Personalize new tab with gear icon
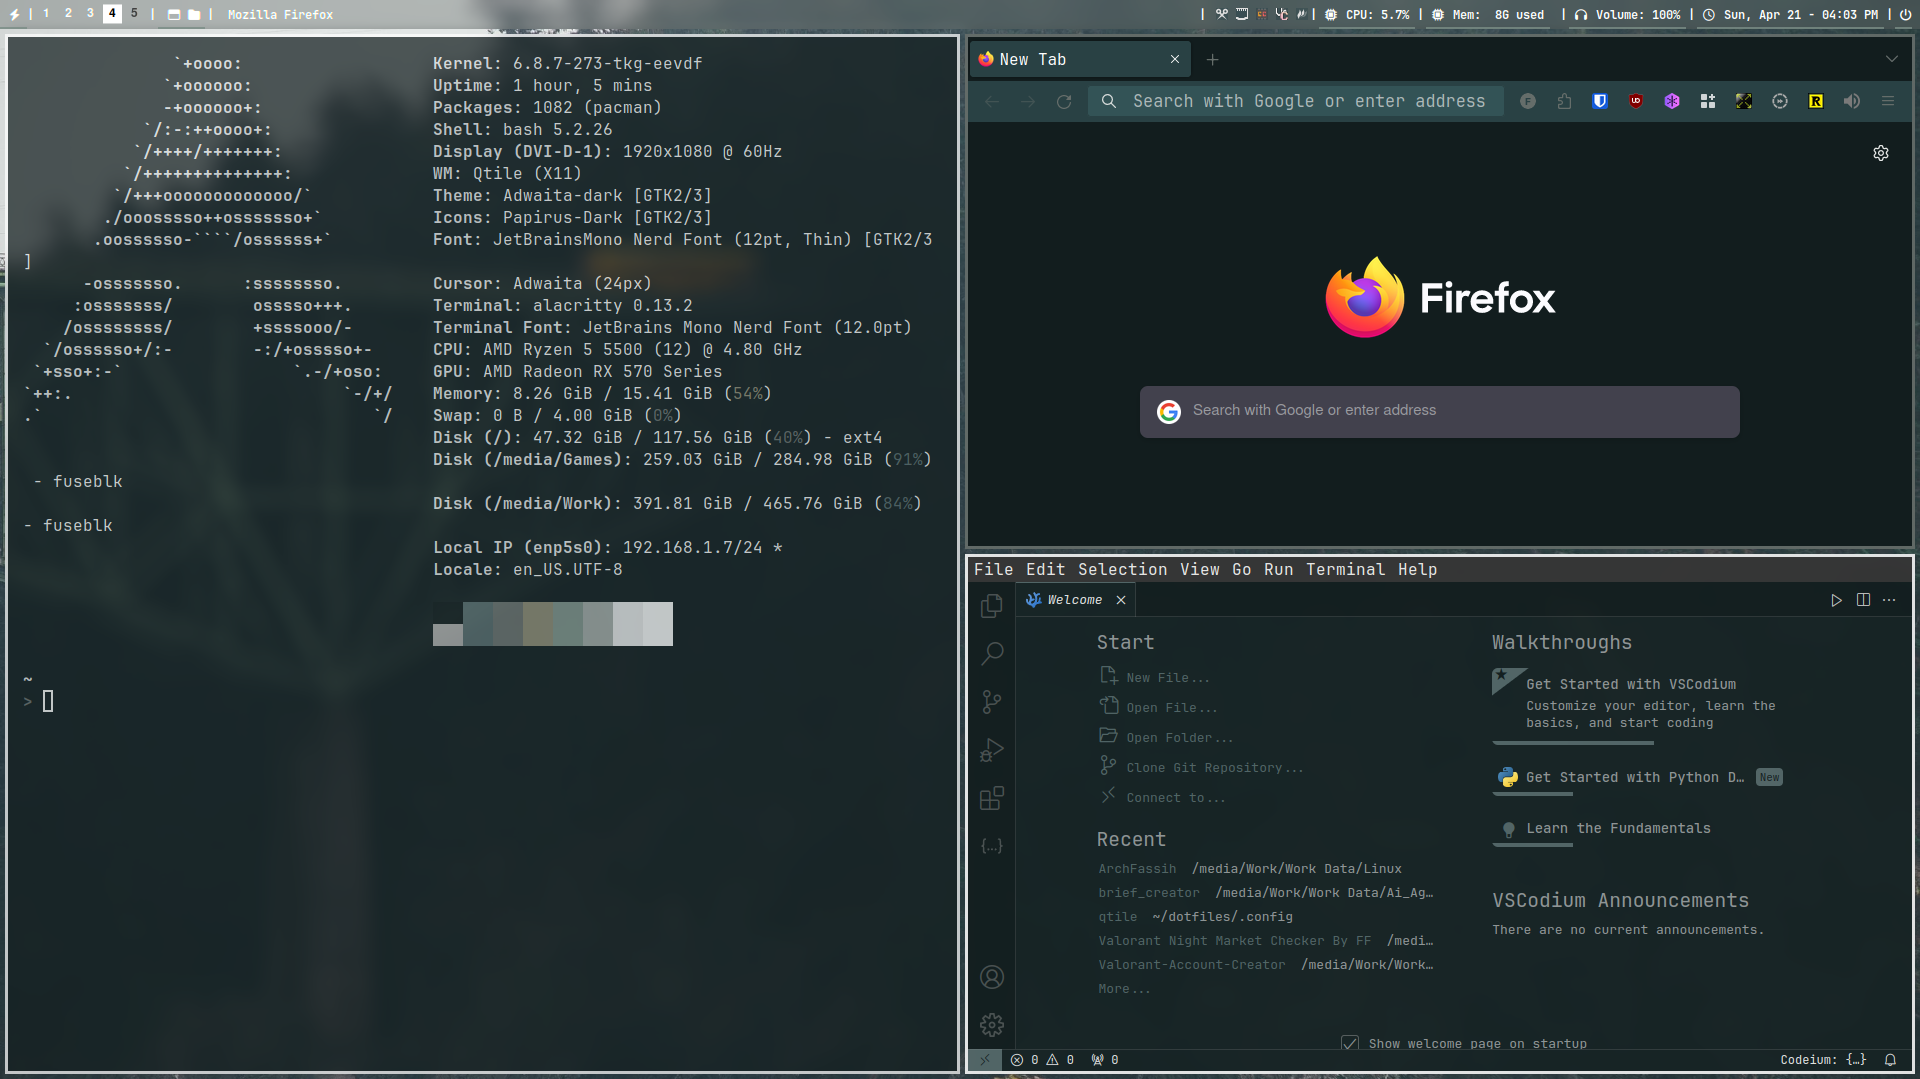 click(1881, 153)
